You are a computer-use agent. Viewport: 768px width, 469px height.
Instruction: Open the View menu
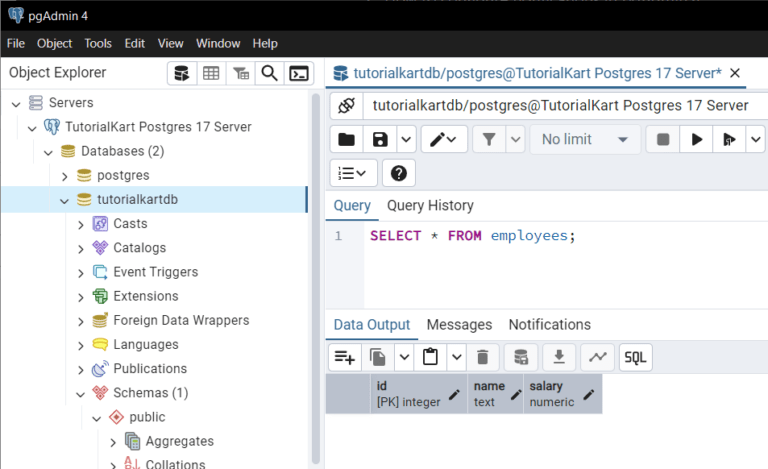pyautogui.click(x=170, y=44)
